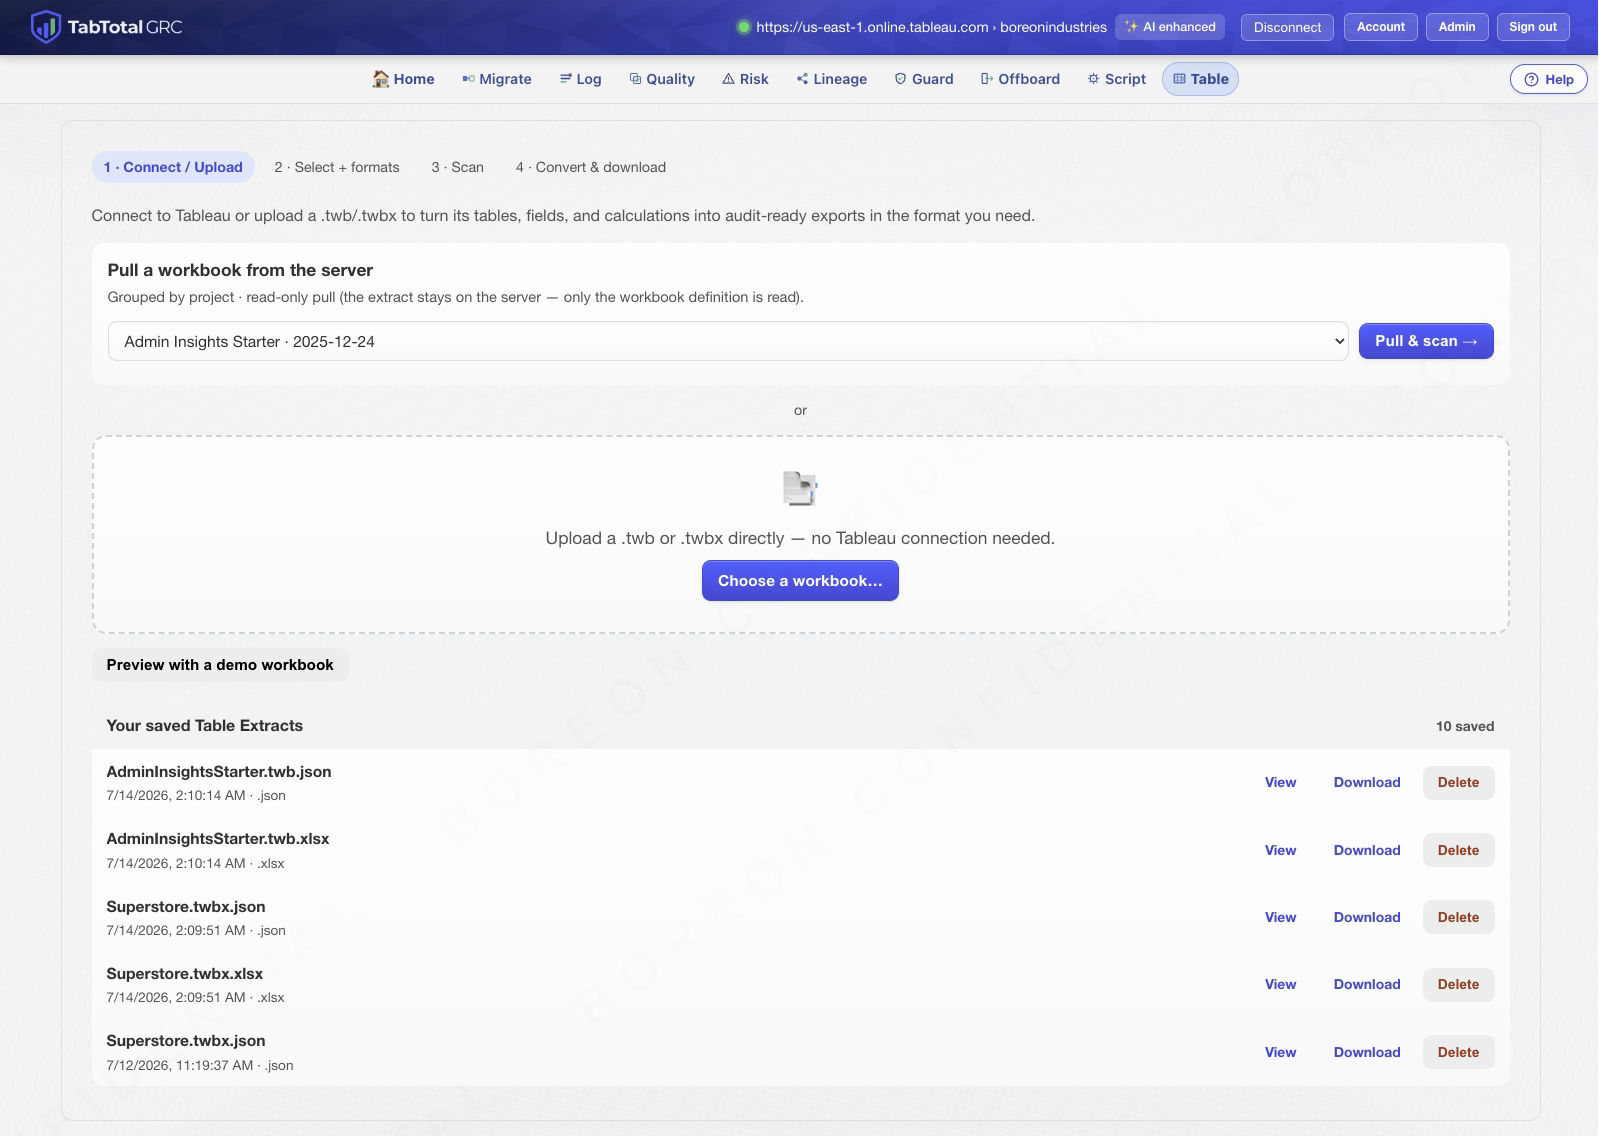The height and width of the screenshot is (1136, 1599).
Task: Download the Superstore.twbx.xlsx extract
Action: coord(1367,984)
